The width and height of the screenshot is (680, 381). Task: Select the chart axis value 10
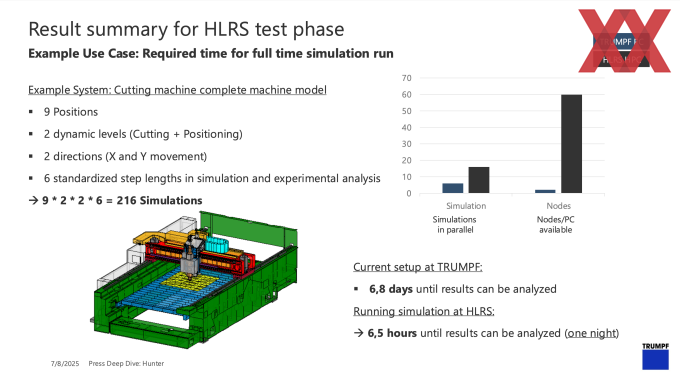pyautogui.click(x=406, y=177)
